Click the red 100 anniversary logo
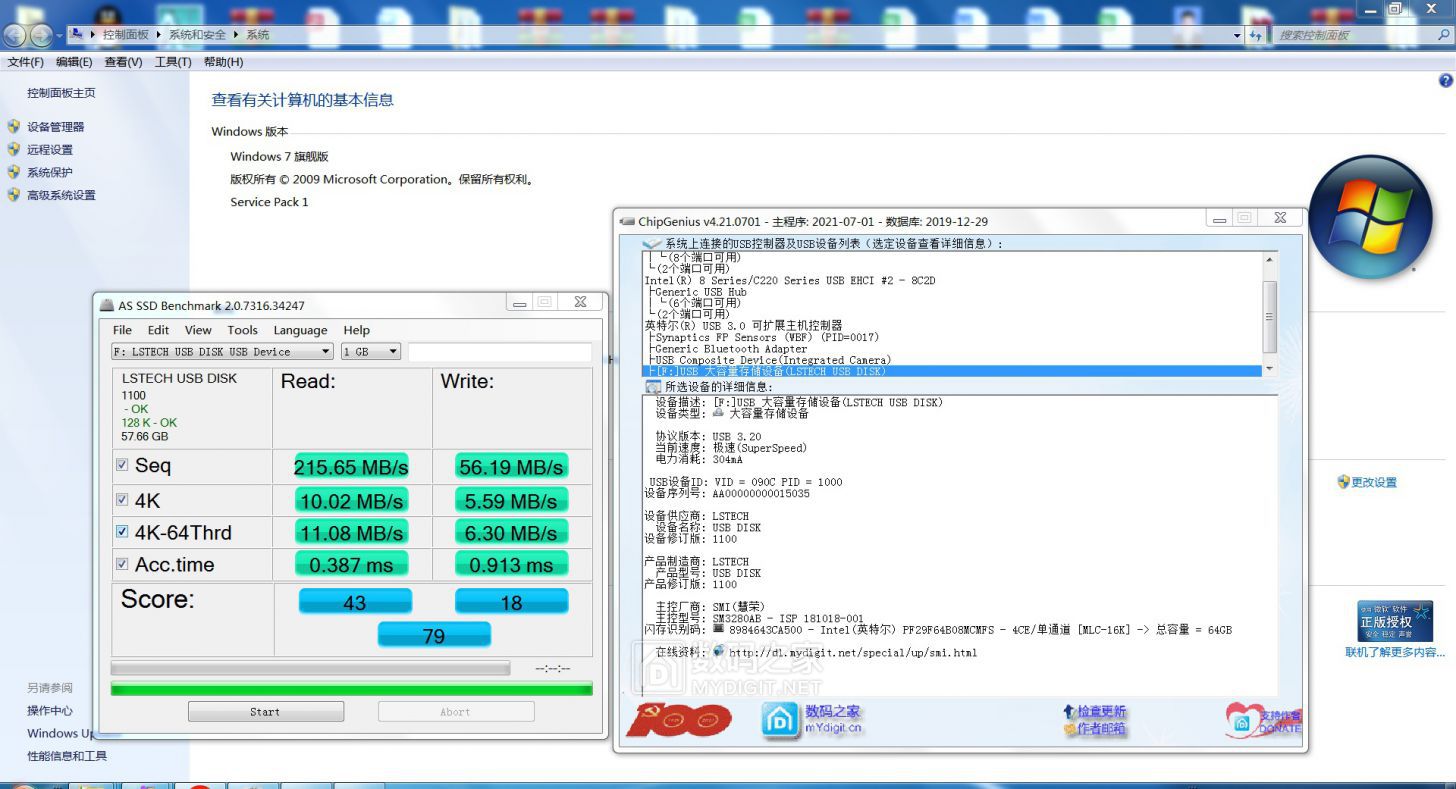1456x789 pixels. click(679, 719)
